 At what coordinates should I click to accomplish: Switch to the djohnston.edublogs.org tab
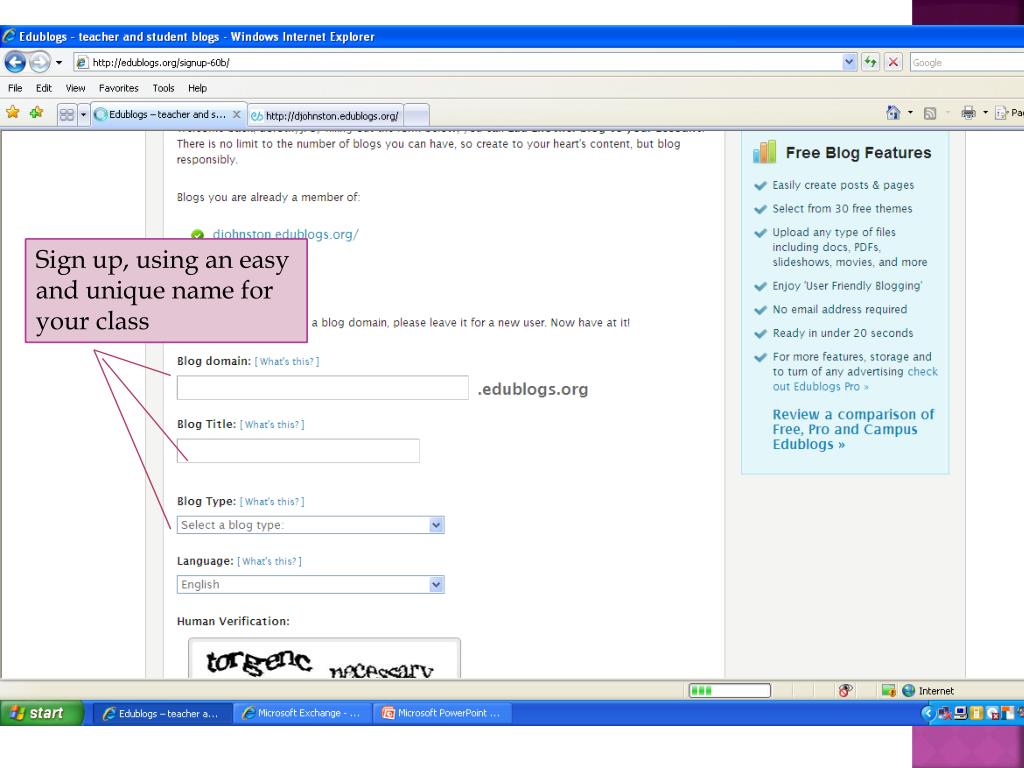(325, 116)
